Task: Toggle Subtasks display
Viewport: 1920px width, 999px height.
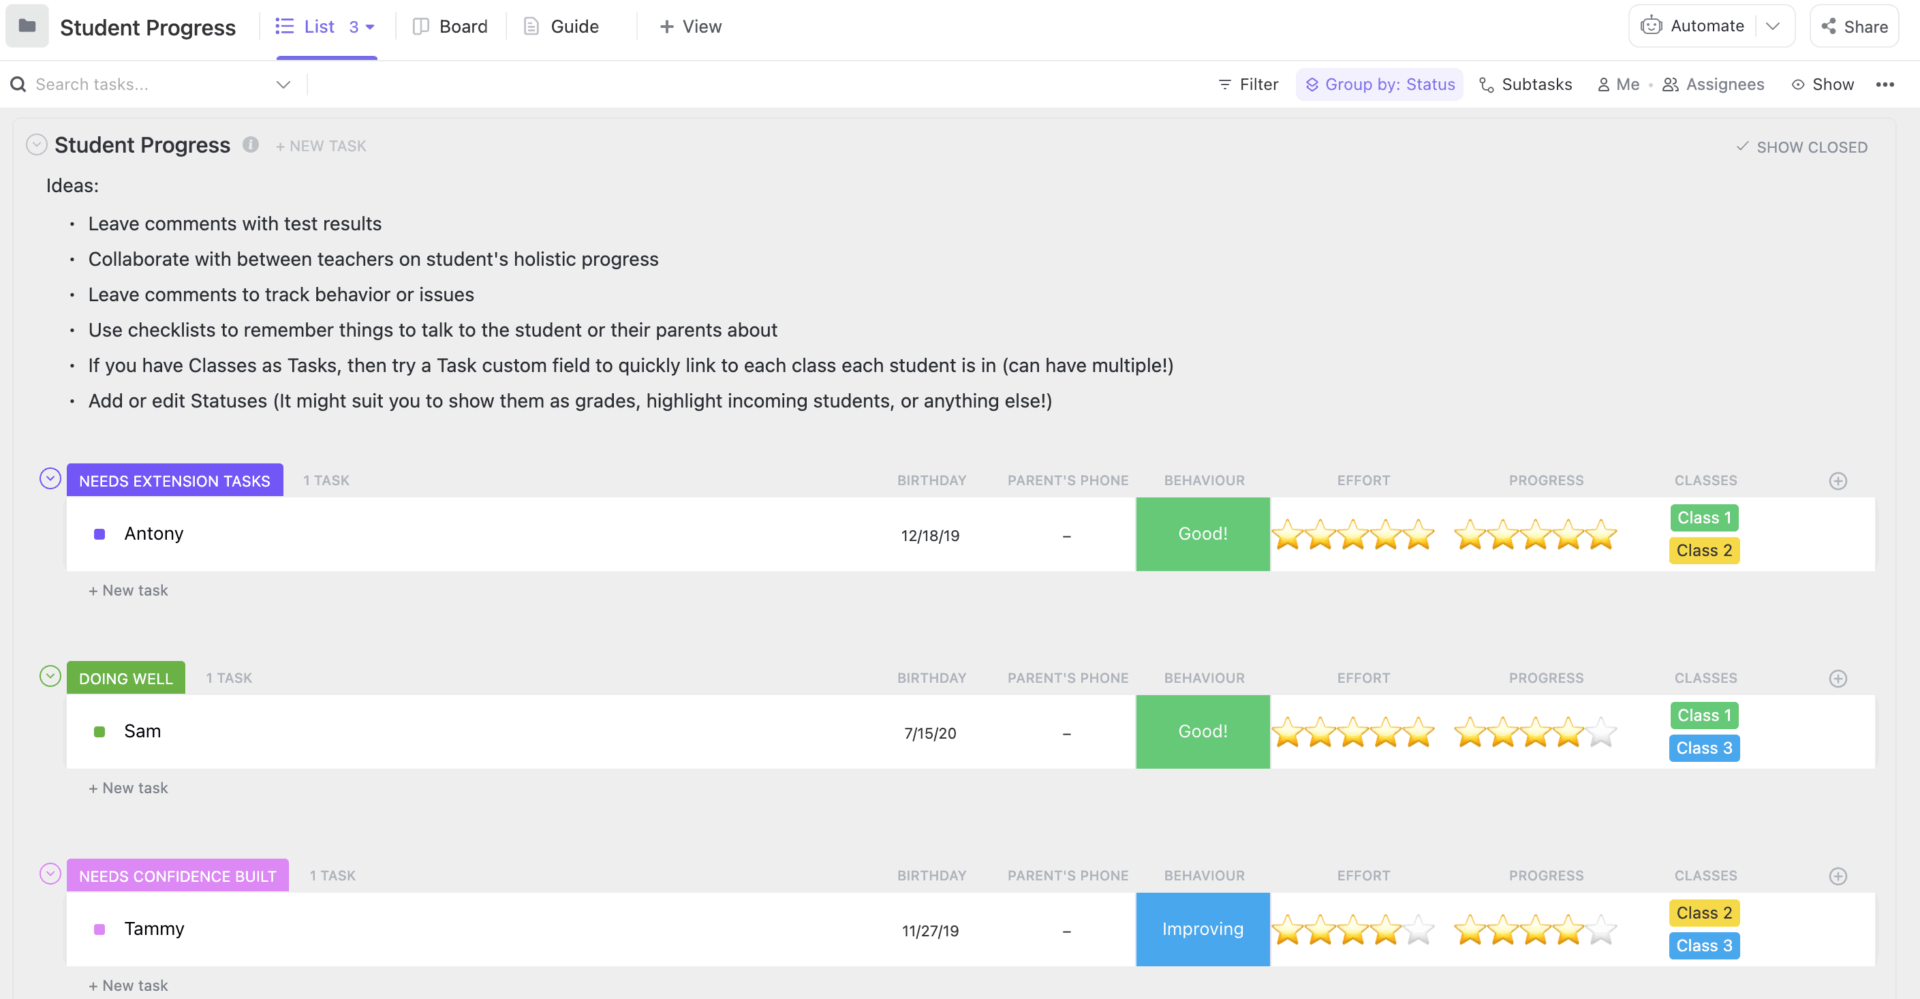Action: pyautogui.click(x=1525, y=84)
